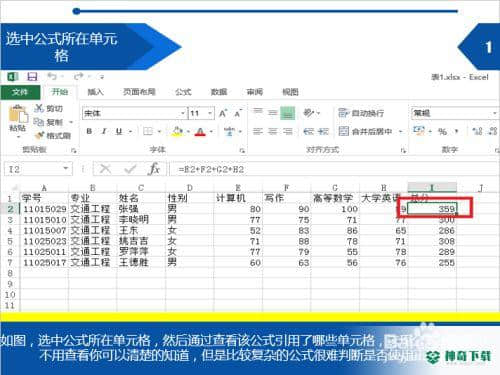Switch to the Formulas ribbon tab

[183, 92]
